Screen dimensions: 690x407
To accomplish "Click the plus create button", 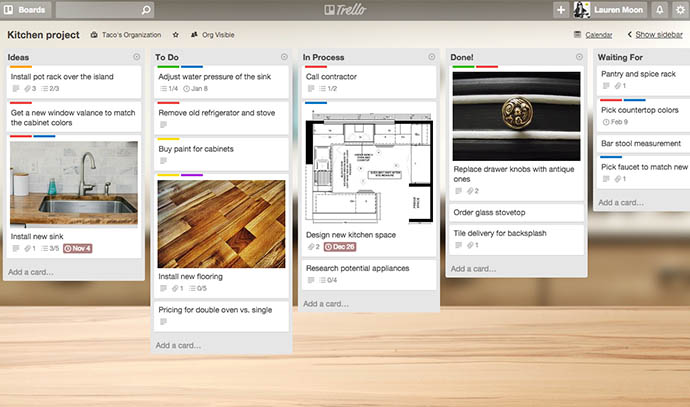I will tap(561, 10).
